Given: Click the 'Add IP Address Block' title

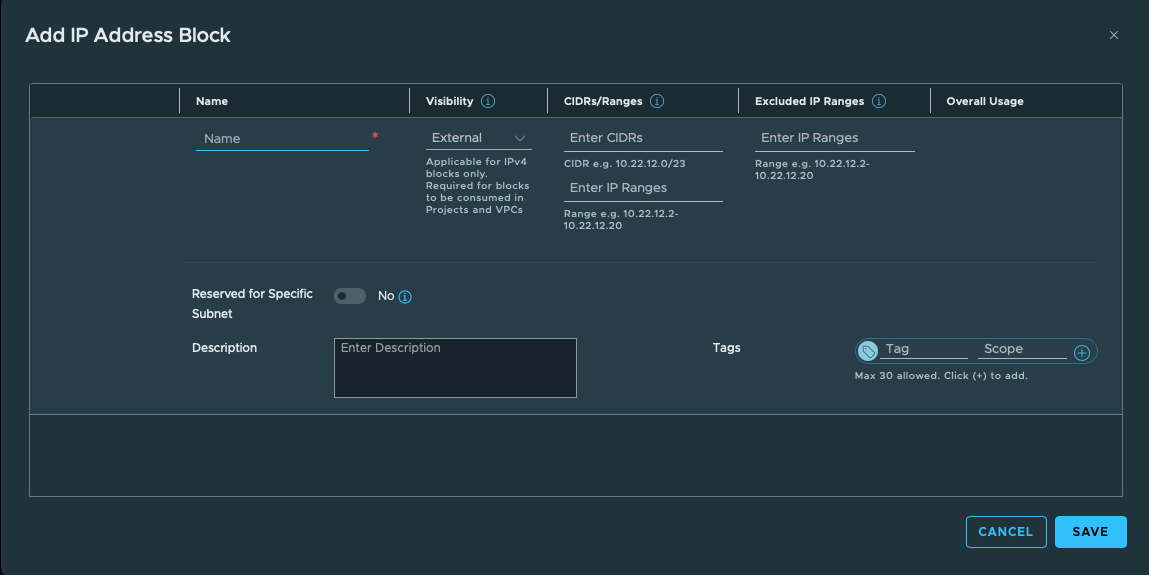Looking at the screenshot, I should point(128,35).
